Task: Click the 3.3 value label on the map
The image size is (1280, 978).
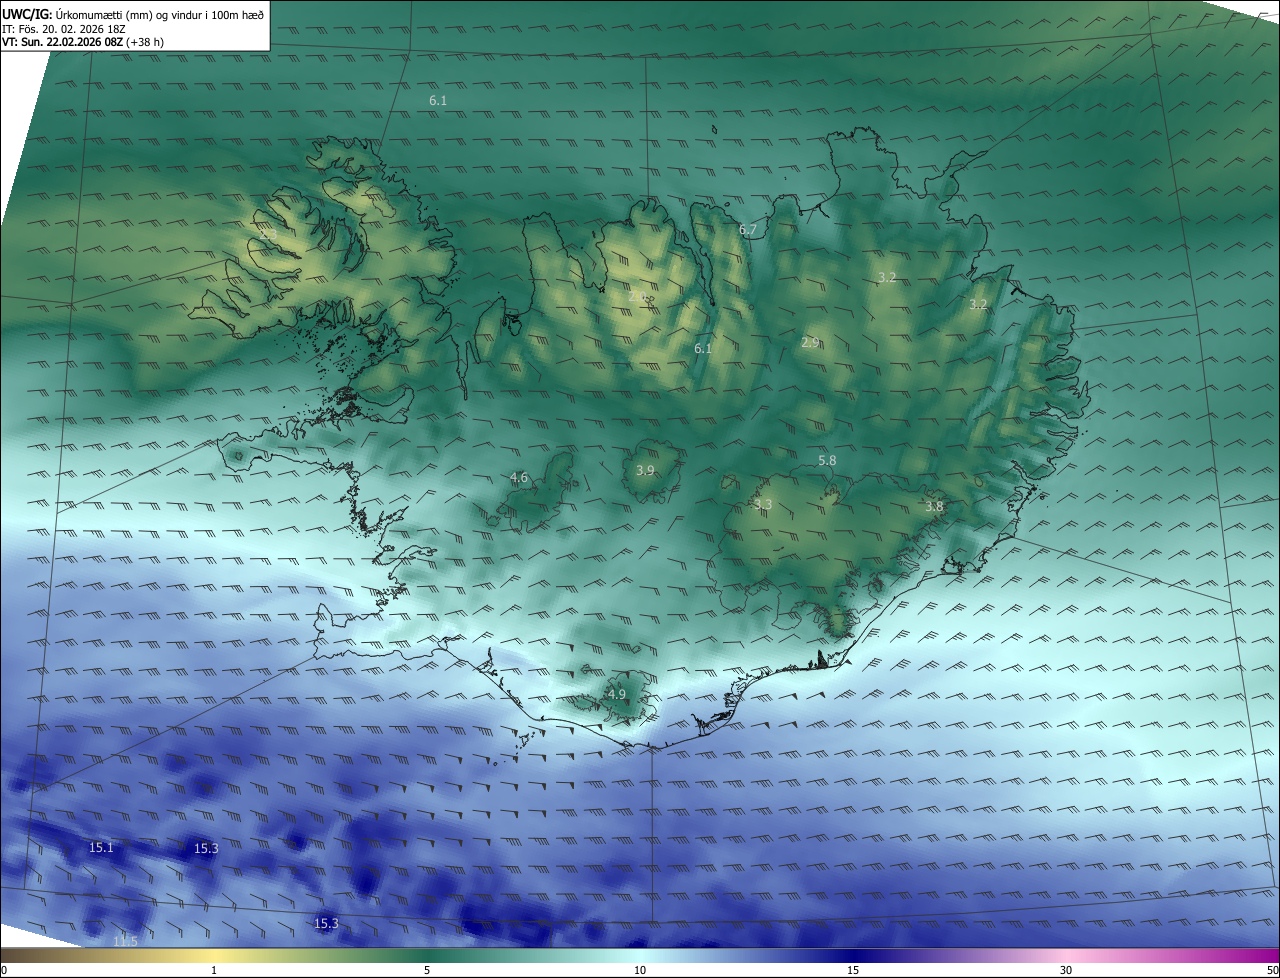Action: [x=763, y=504]
